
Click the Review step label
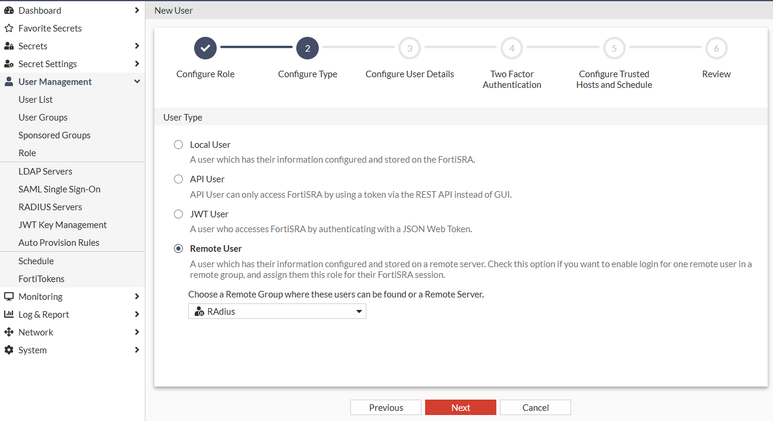pos(716,74)
